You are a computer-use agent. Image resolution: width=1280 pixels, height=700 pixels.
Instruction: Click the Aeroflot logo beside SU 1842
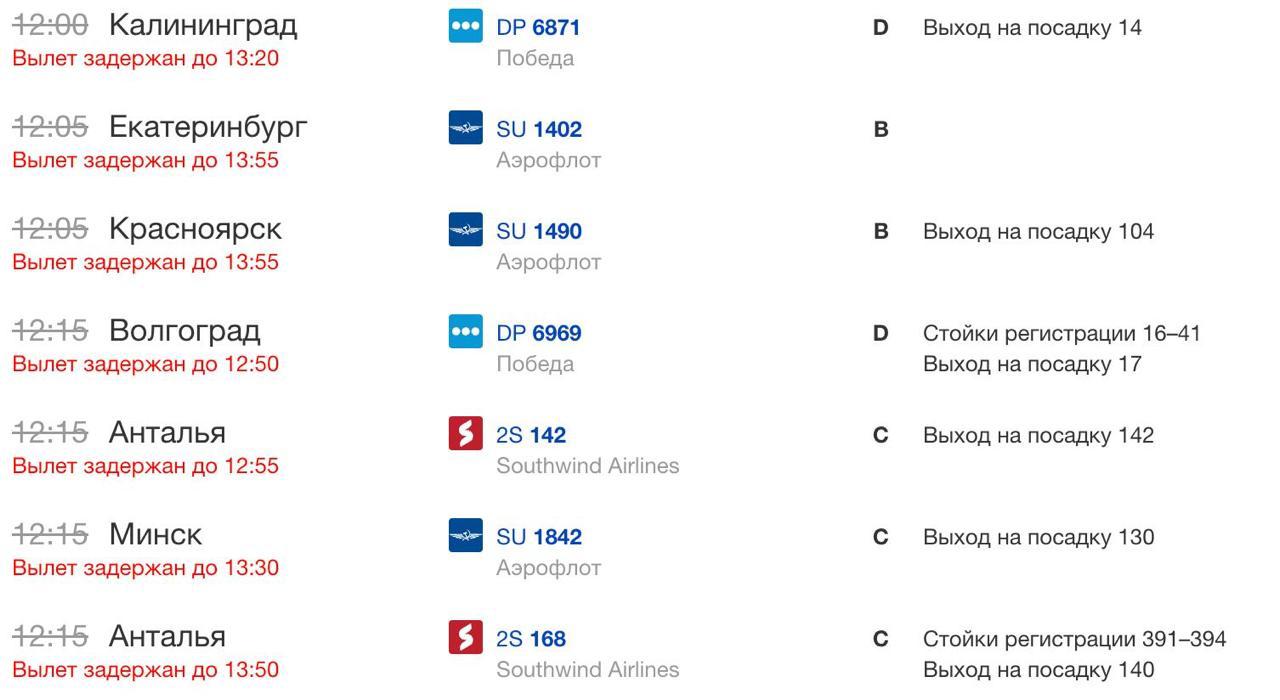pyautogui.click(x=466, y=536)
